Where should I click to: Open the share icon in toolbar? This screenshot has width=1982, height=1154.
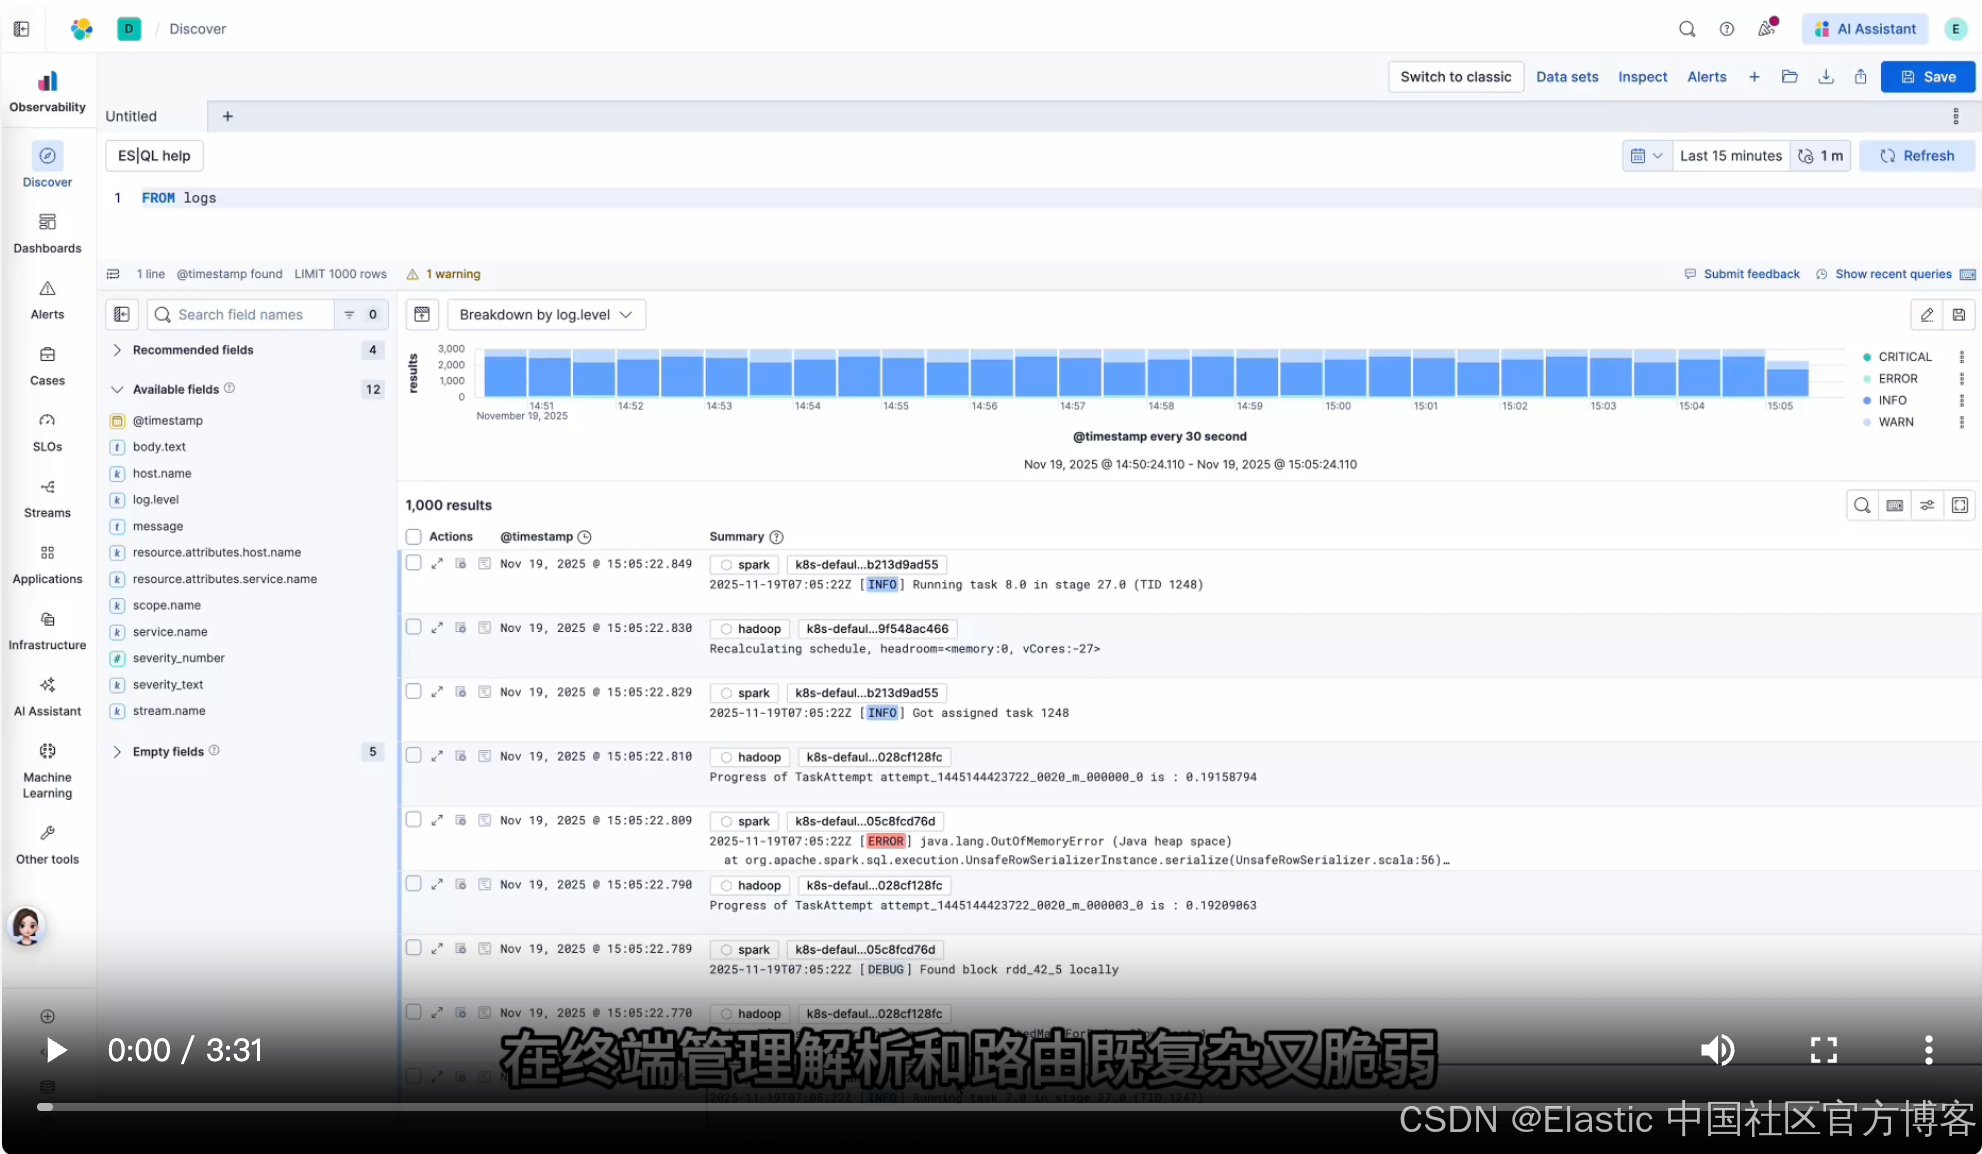coord(1860,77)
